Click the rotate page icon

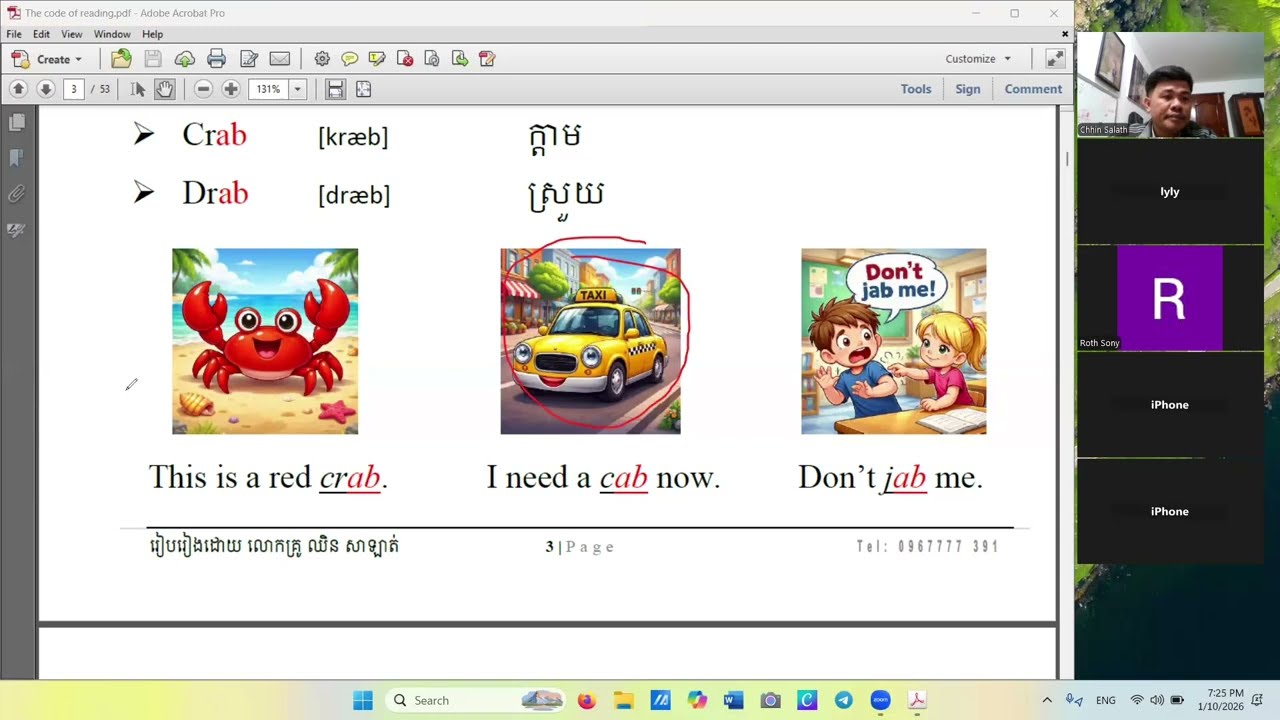(x=432, y=59)
